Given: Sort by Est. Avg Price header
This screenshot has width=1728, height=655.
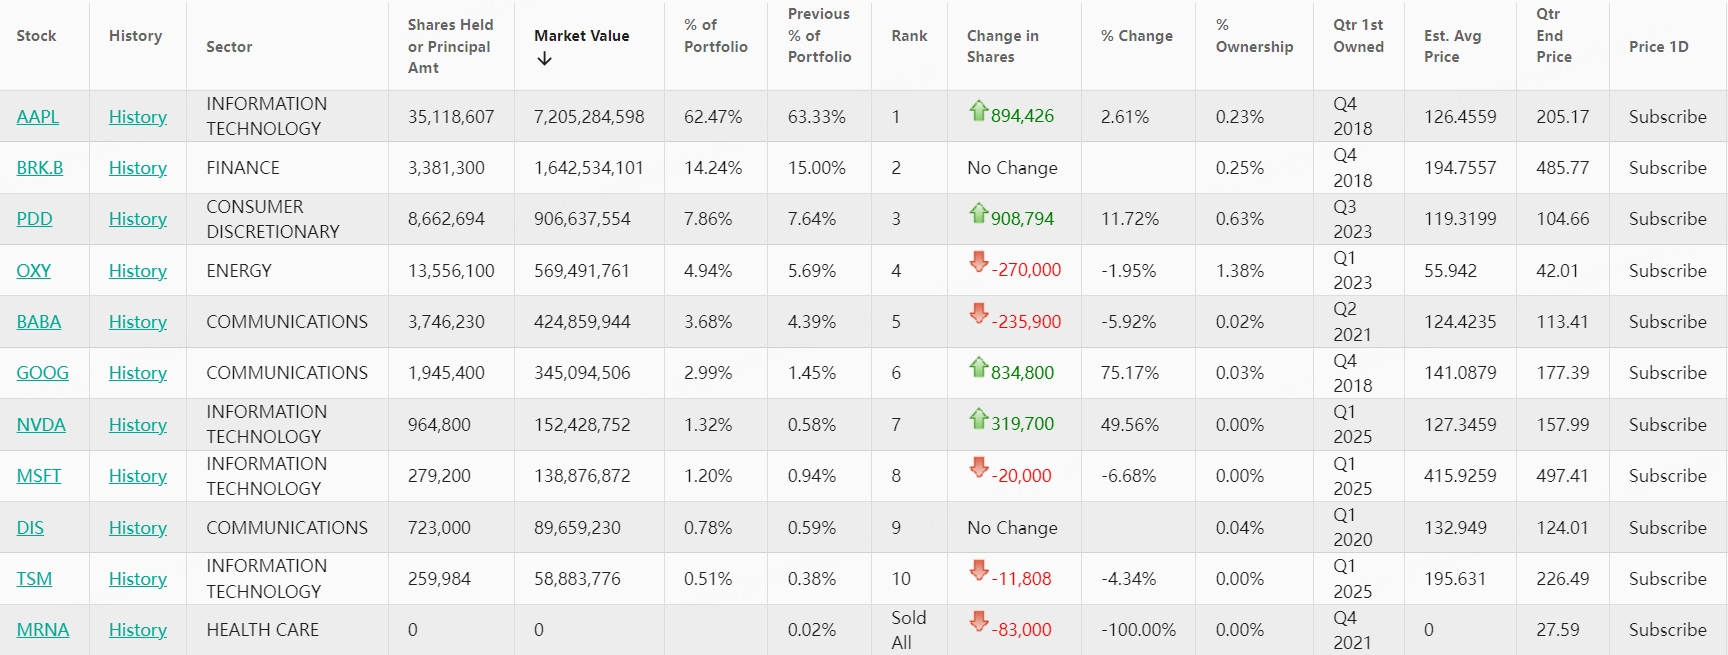Looking at the screenshot, I should click(x=1452, y=46).
